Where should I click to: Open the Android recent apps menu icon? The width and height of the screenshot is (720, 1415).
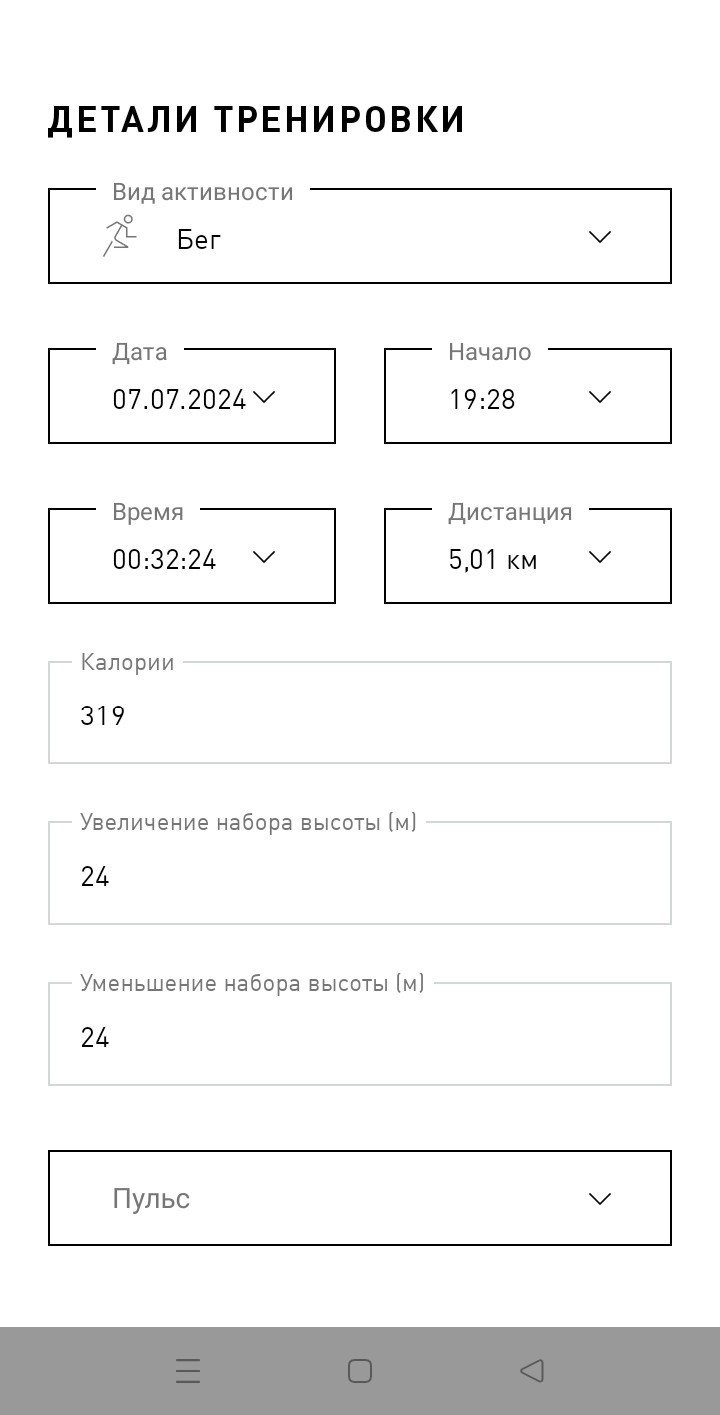coord(188,1370)
